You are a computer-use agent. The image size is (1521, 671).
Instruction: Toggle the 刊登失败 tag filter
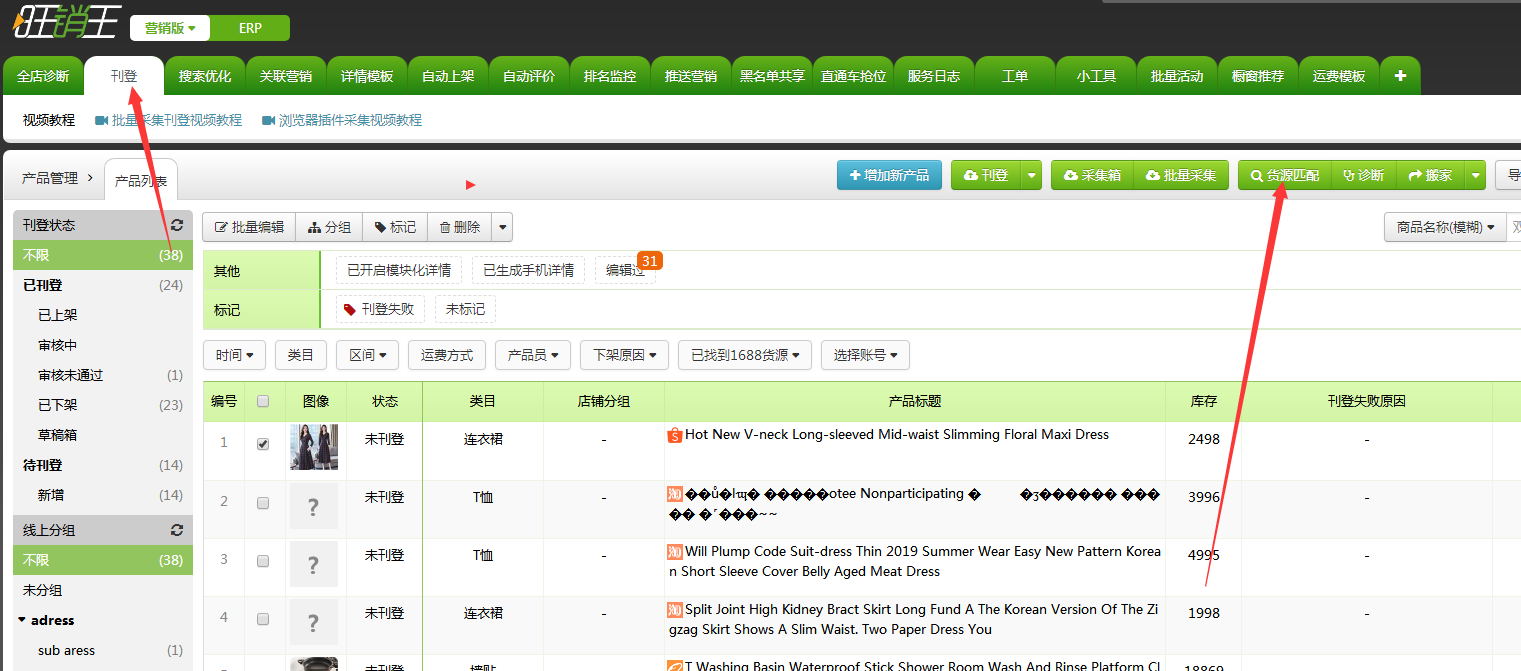pos(380,309)
